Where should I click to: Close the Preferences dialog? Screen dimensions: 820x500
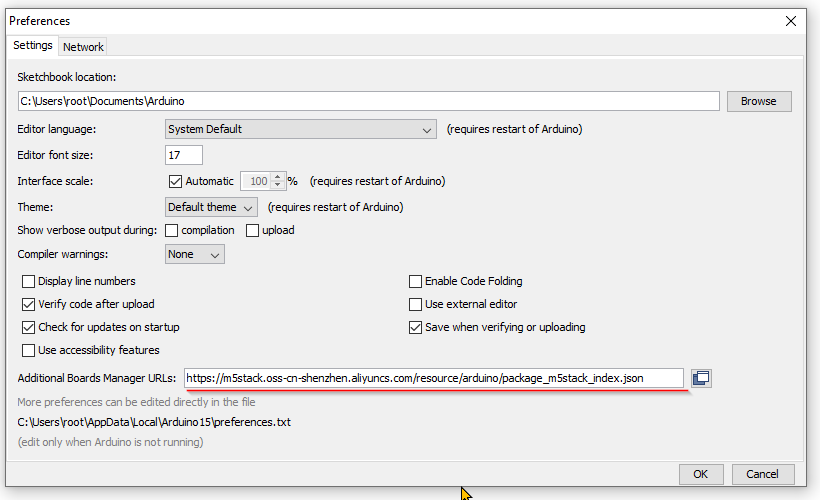coord(791,21)
